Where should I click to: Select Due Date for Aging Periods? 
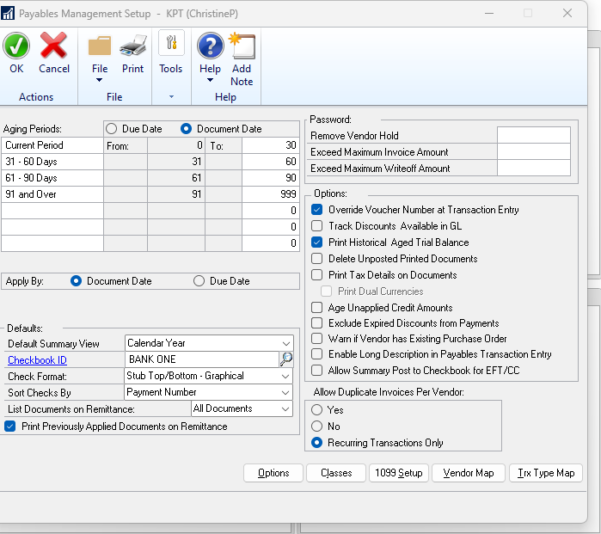click(x=112, y=129)
